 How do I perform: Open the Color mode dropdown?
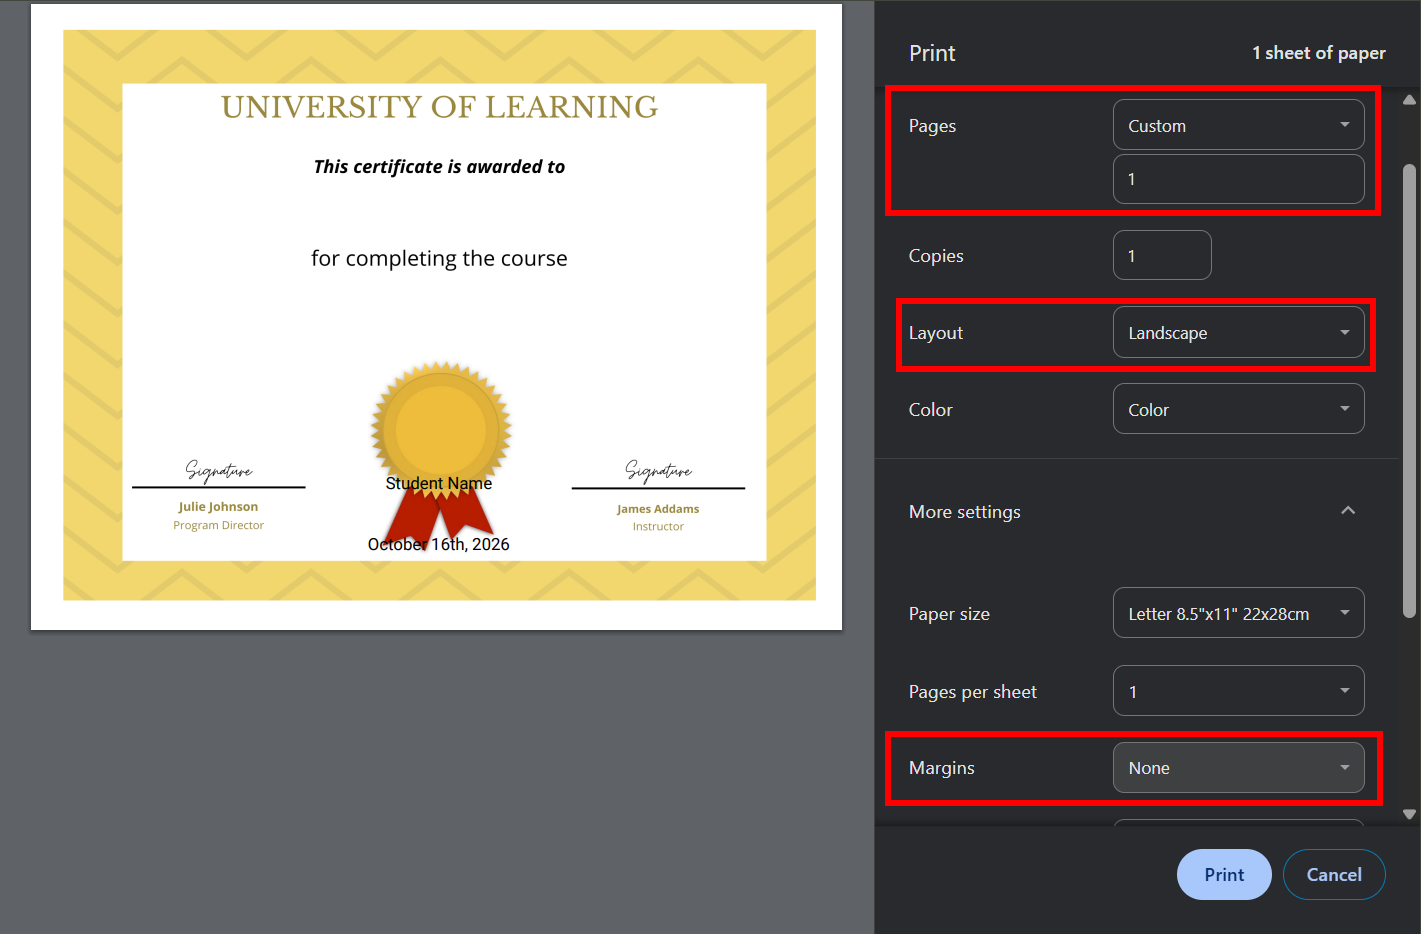pos(1238,409)
